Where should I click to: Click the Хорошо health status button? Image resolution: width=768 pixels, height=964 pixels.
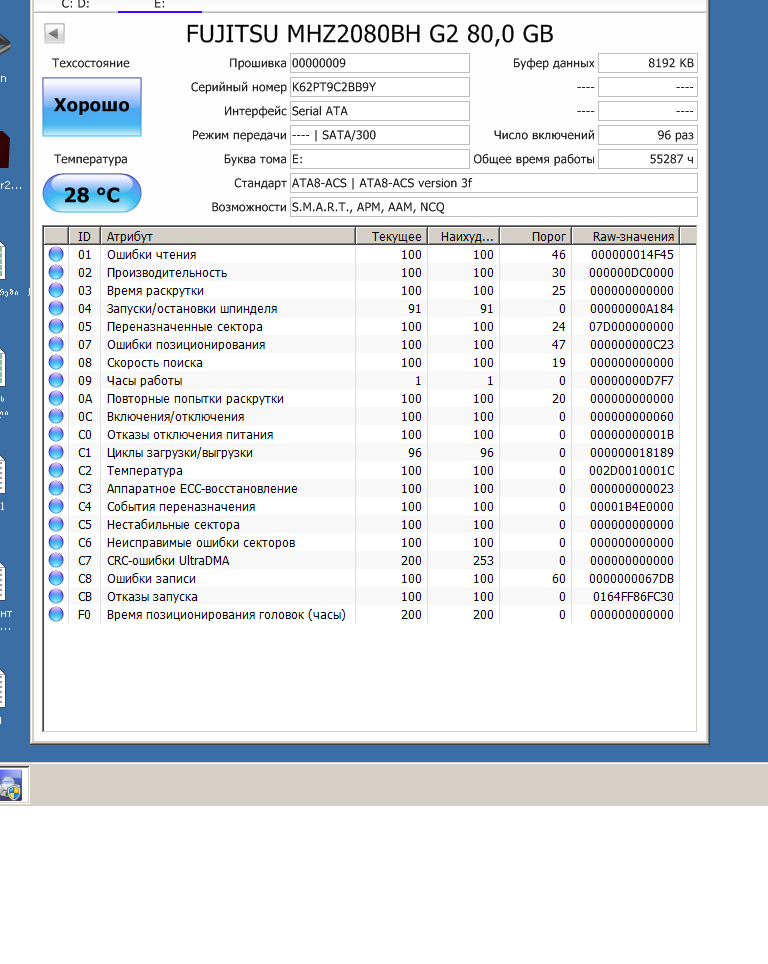point(91,106)
